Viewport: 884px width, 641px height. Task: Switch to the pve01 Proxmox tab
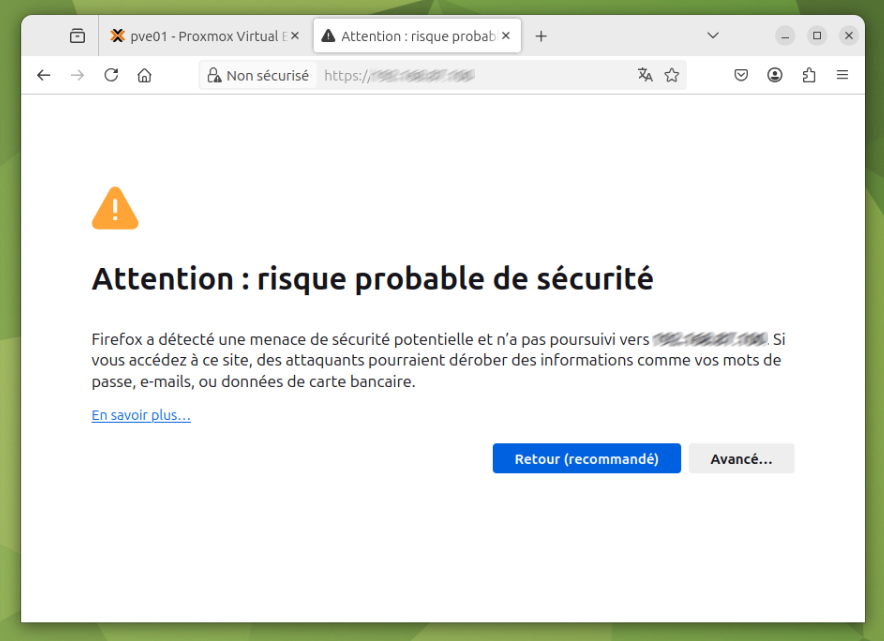(206, 36)
